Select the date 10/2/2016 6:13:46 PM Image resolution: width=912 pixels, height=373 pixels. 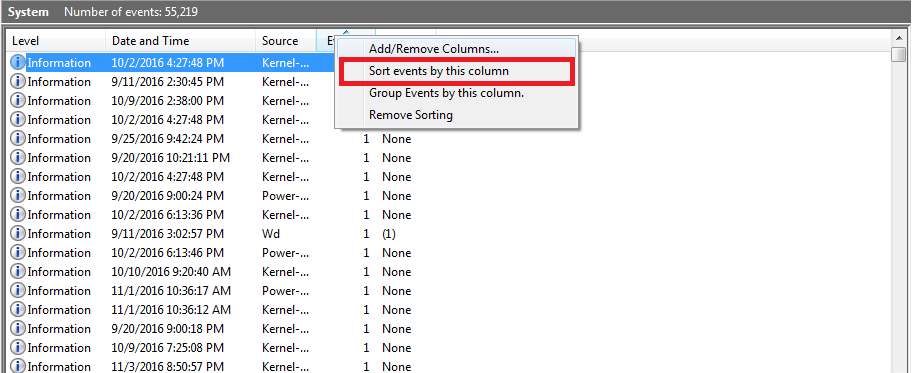168,253
